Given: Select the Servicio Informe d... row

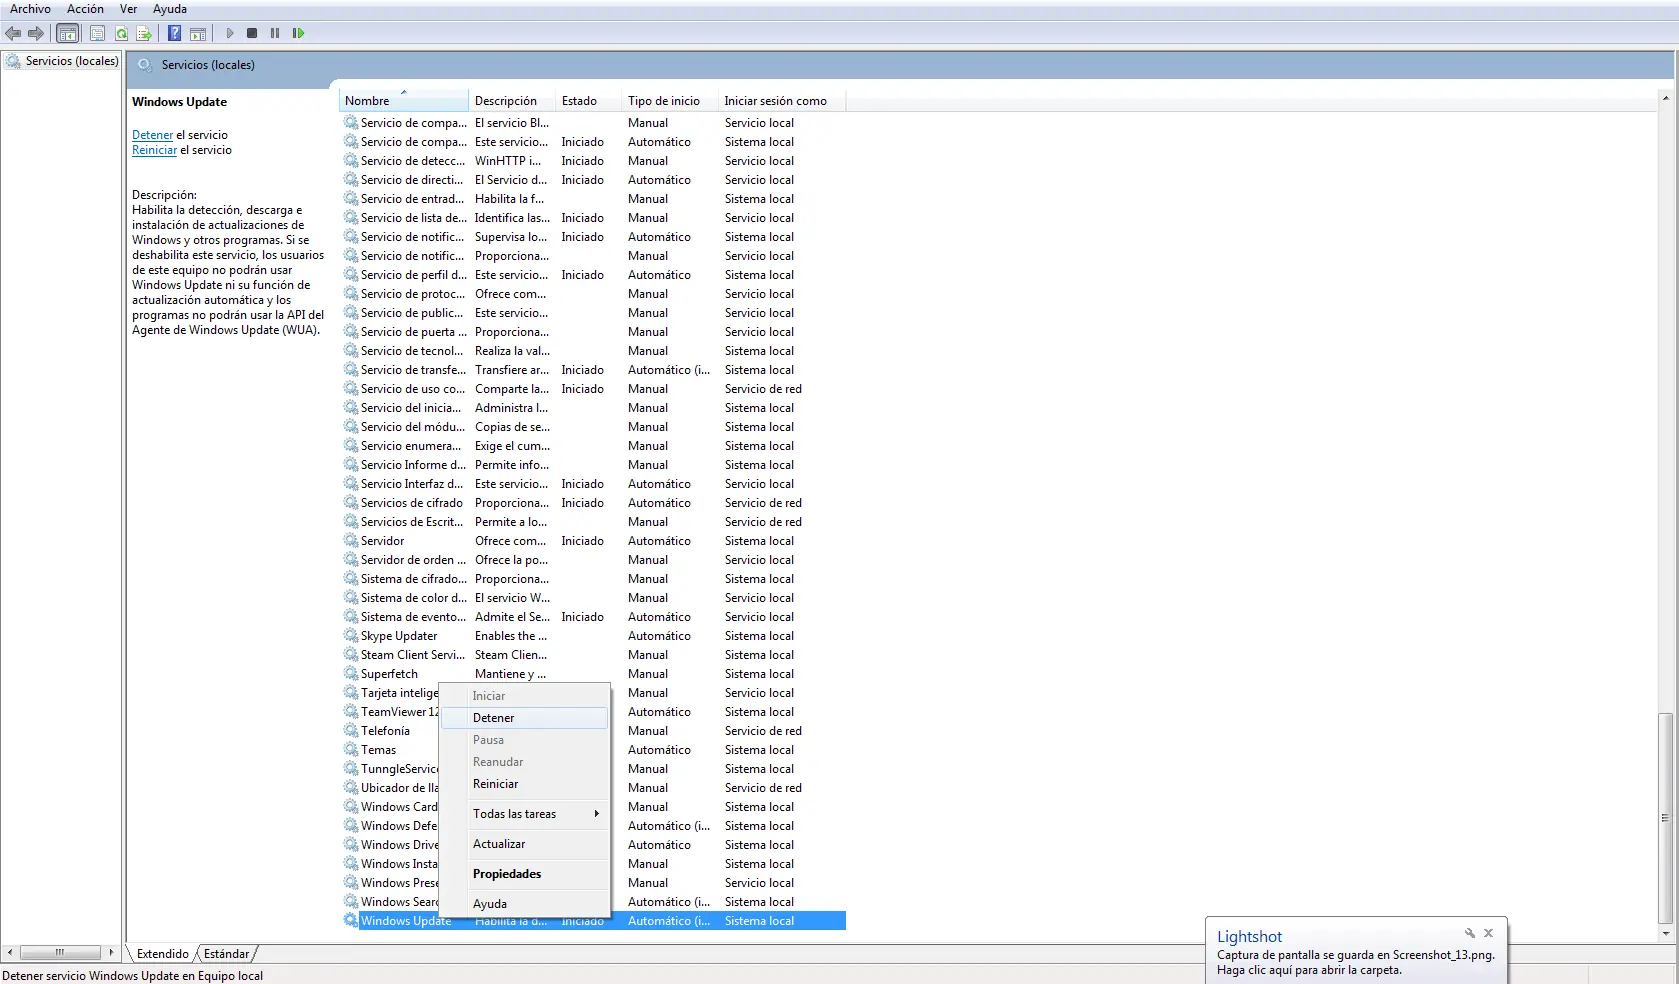Looking at the screenshot, I should pos(594,465).
